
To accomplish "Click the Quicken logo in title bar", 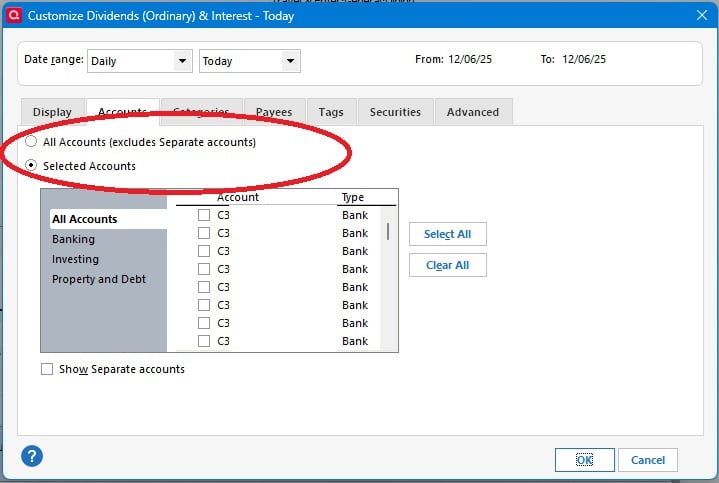I will click(14, 15).
